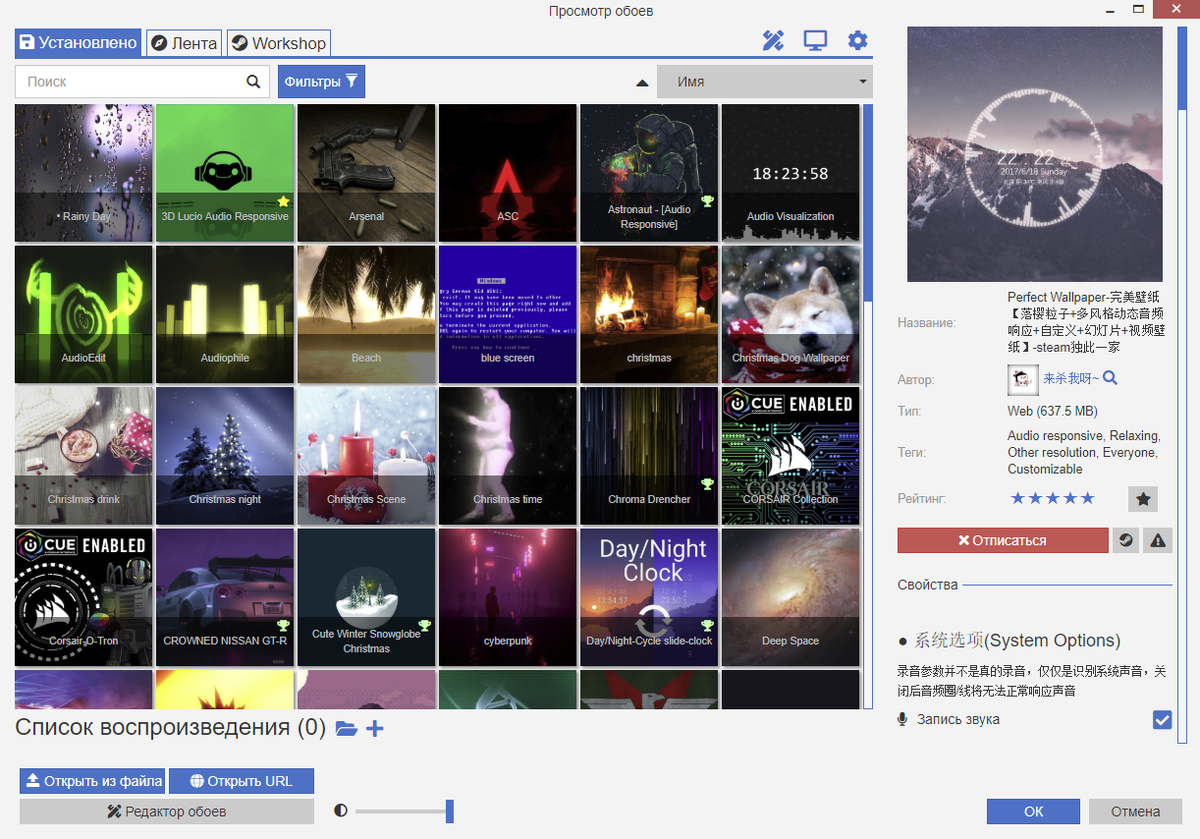Select Corsair-O-Tron wallpaper
Screen dimensions: 1200x839
pos(84,598)
